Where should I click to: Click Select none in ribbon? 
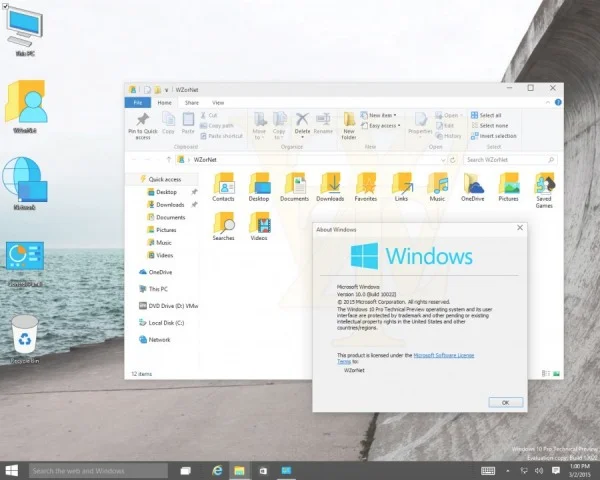click(x=490, y=126)
